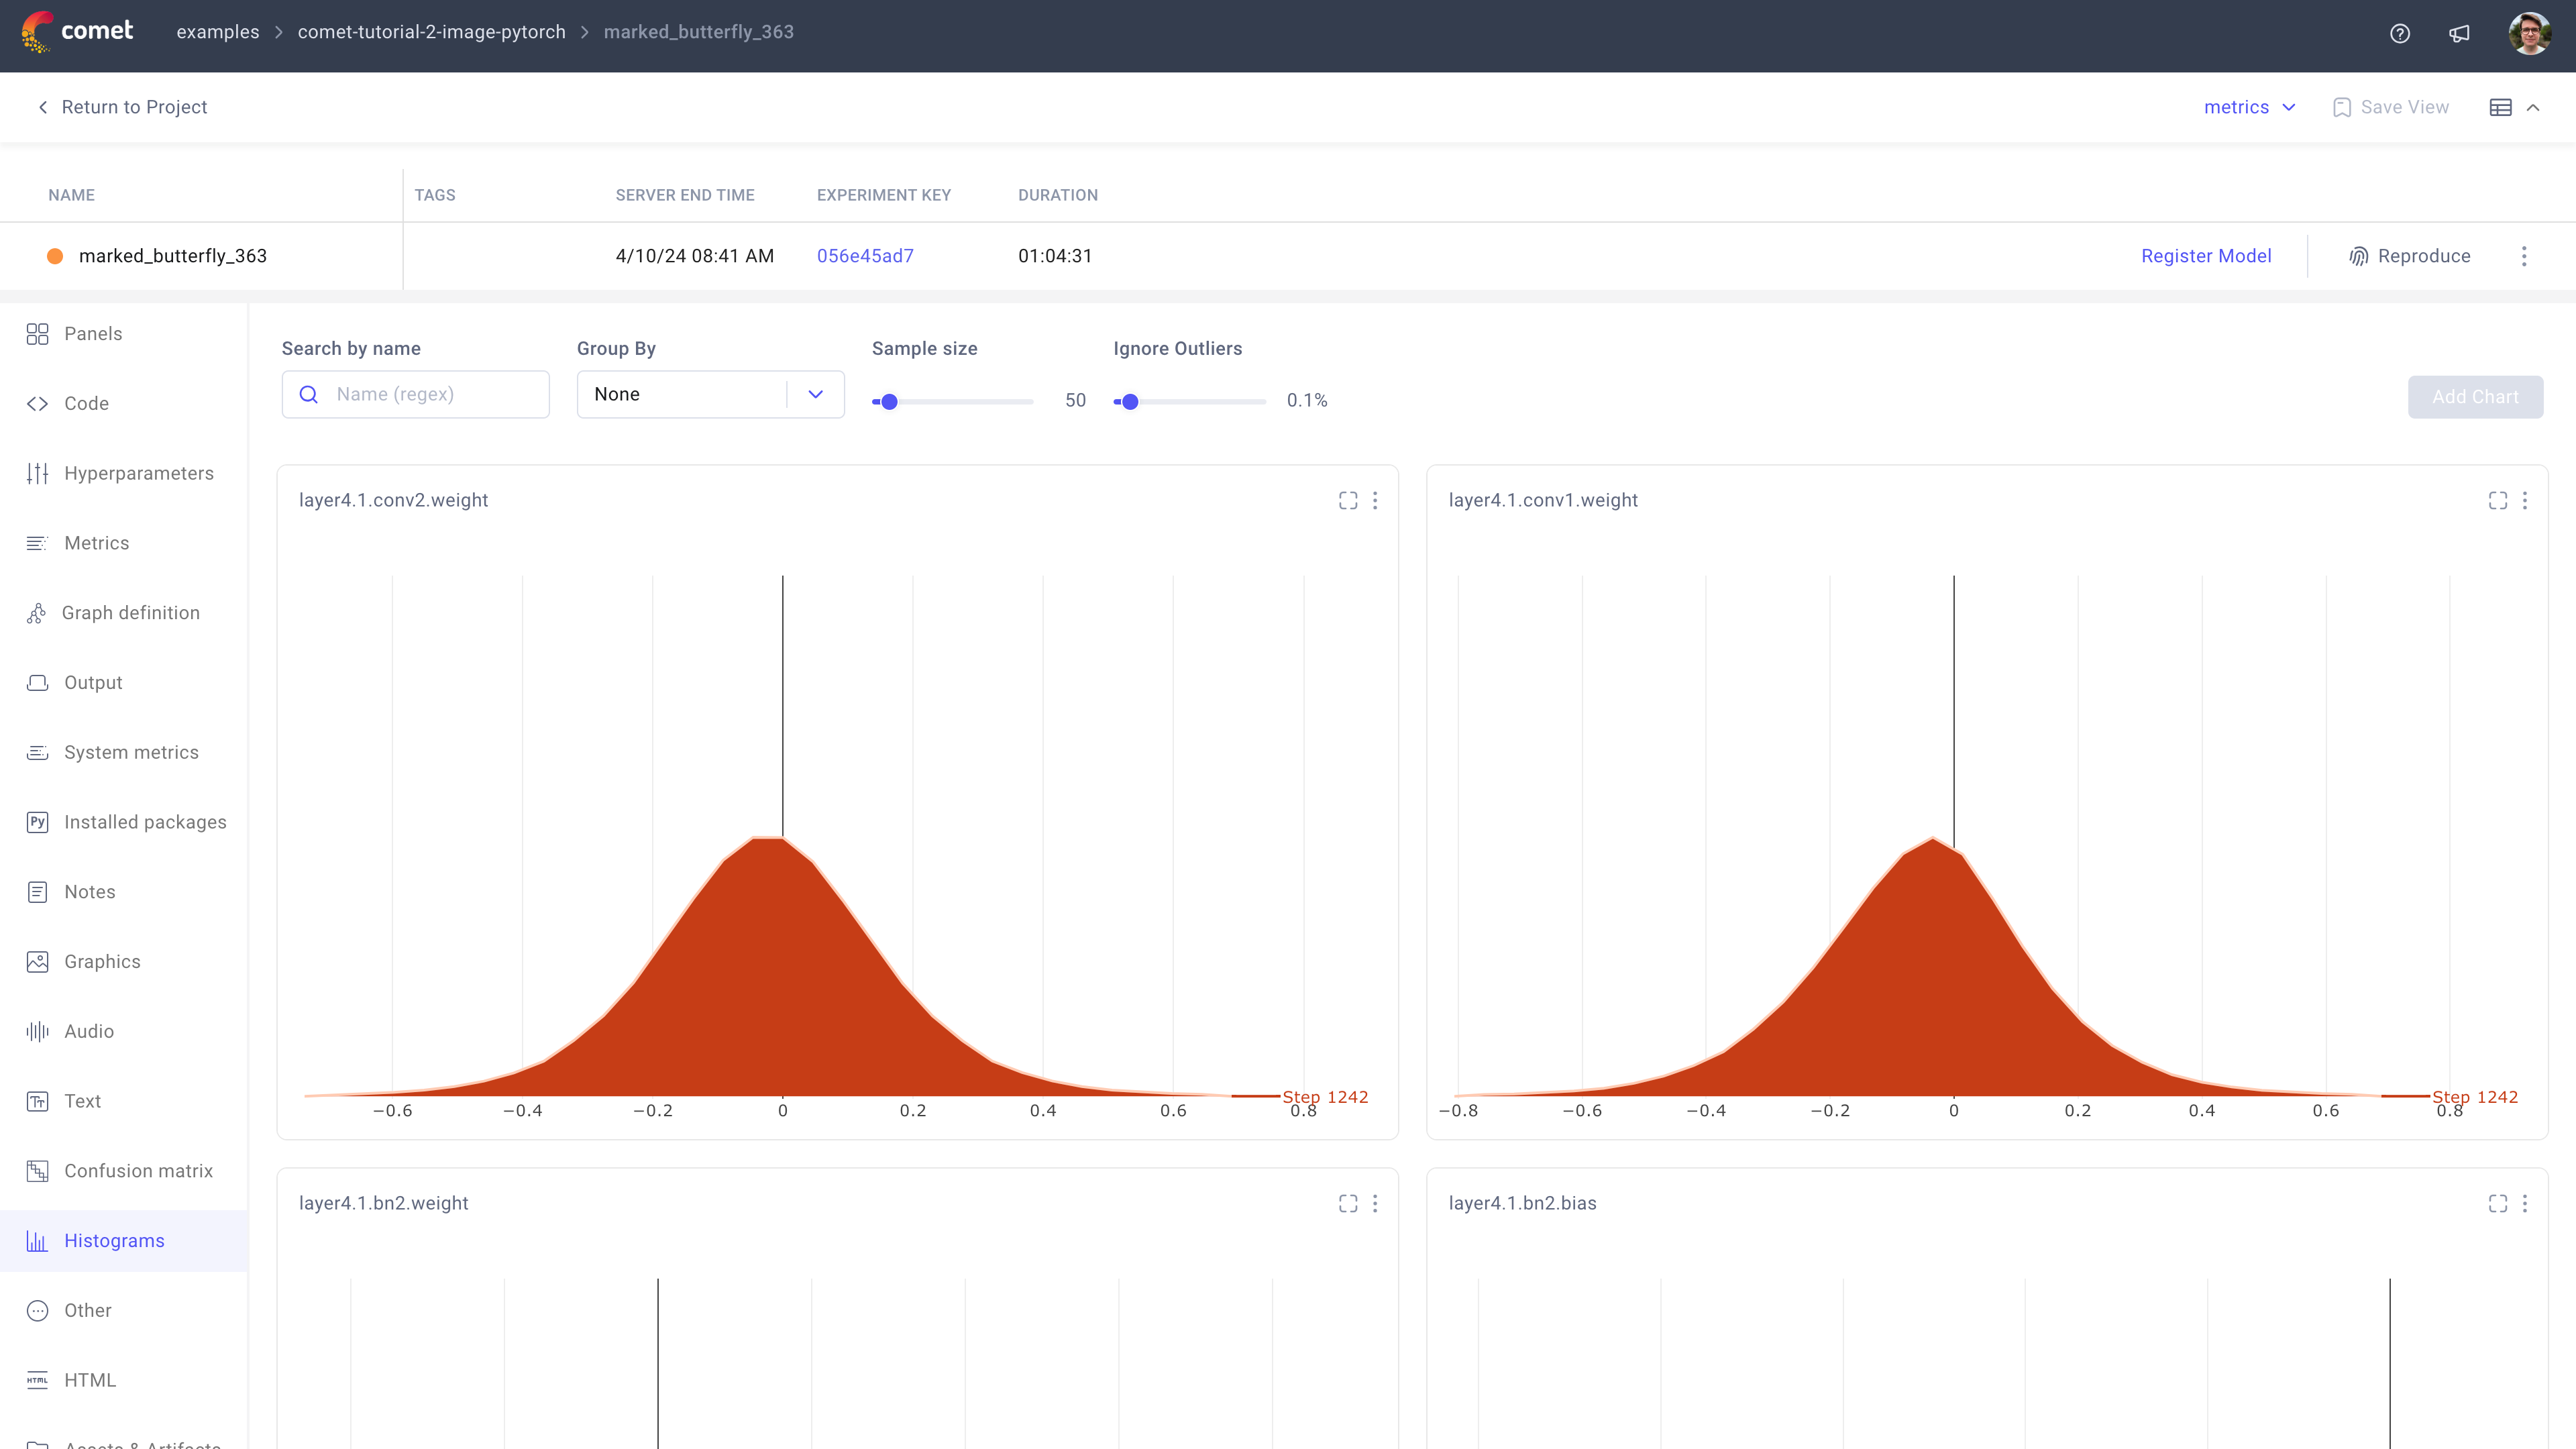Open the Graph definition panel
This screenshot has width=2576, height=1449.
point(131,612)
